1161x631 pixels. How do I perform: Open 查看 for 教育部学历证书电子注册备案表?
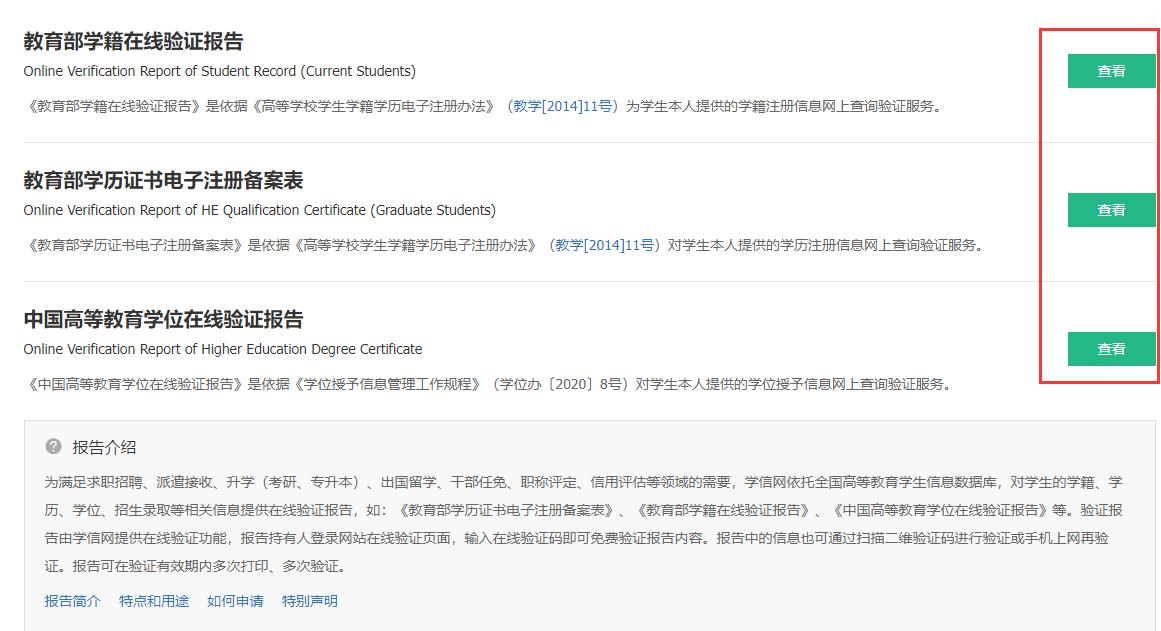click(1111, 210)
